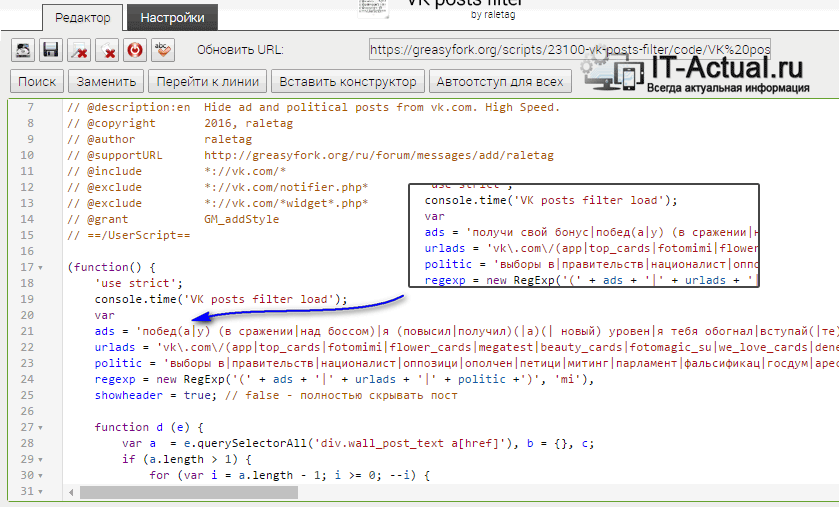Click the document icon with the red cross
Image resolution: width=839 pixels, height=507 pixels.
[x=79, y=50]
